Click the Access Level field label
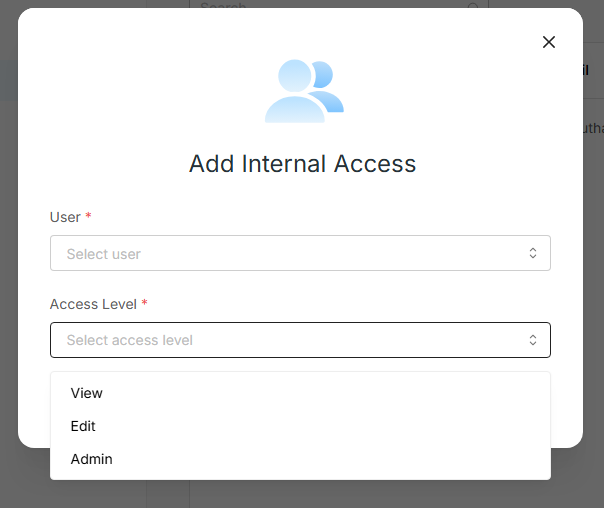 [x=93, y=304]
